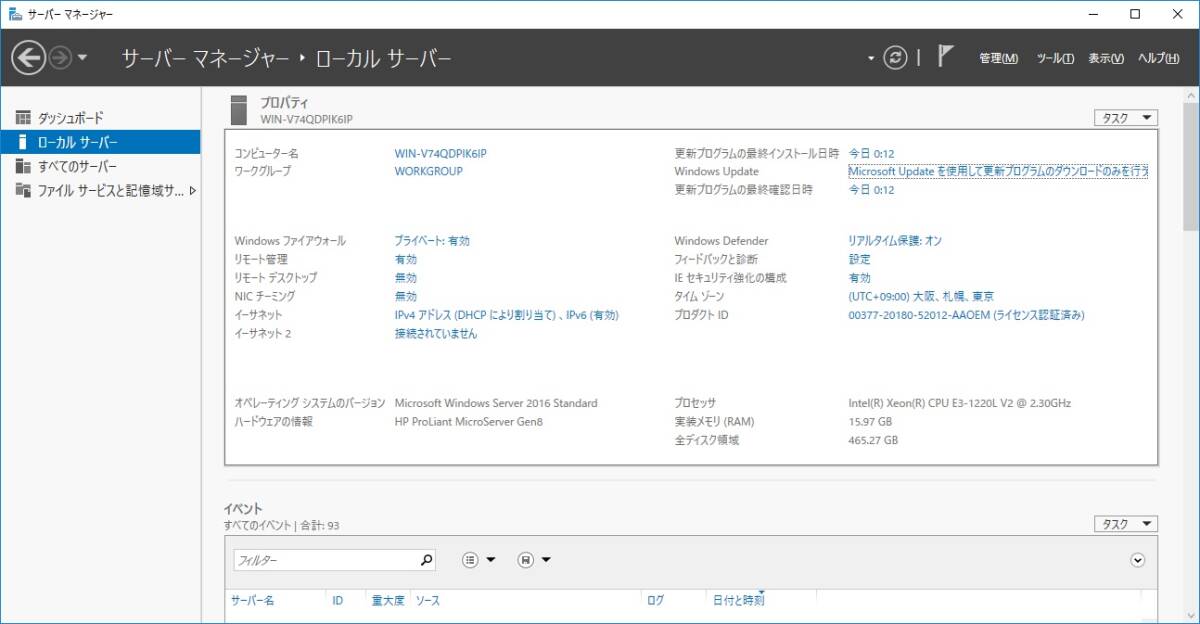Open すべてのサーバー in the sidebar
The image size is (1200, 624).
[77, 166]
